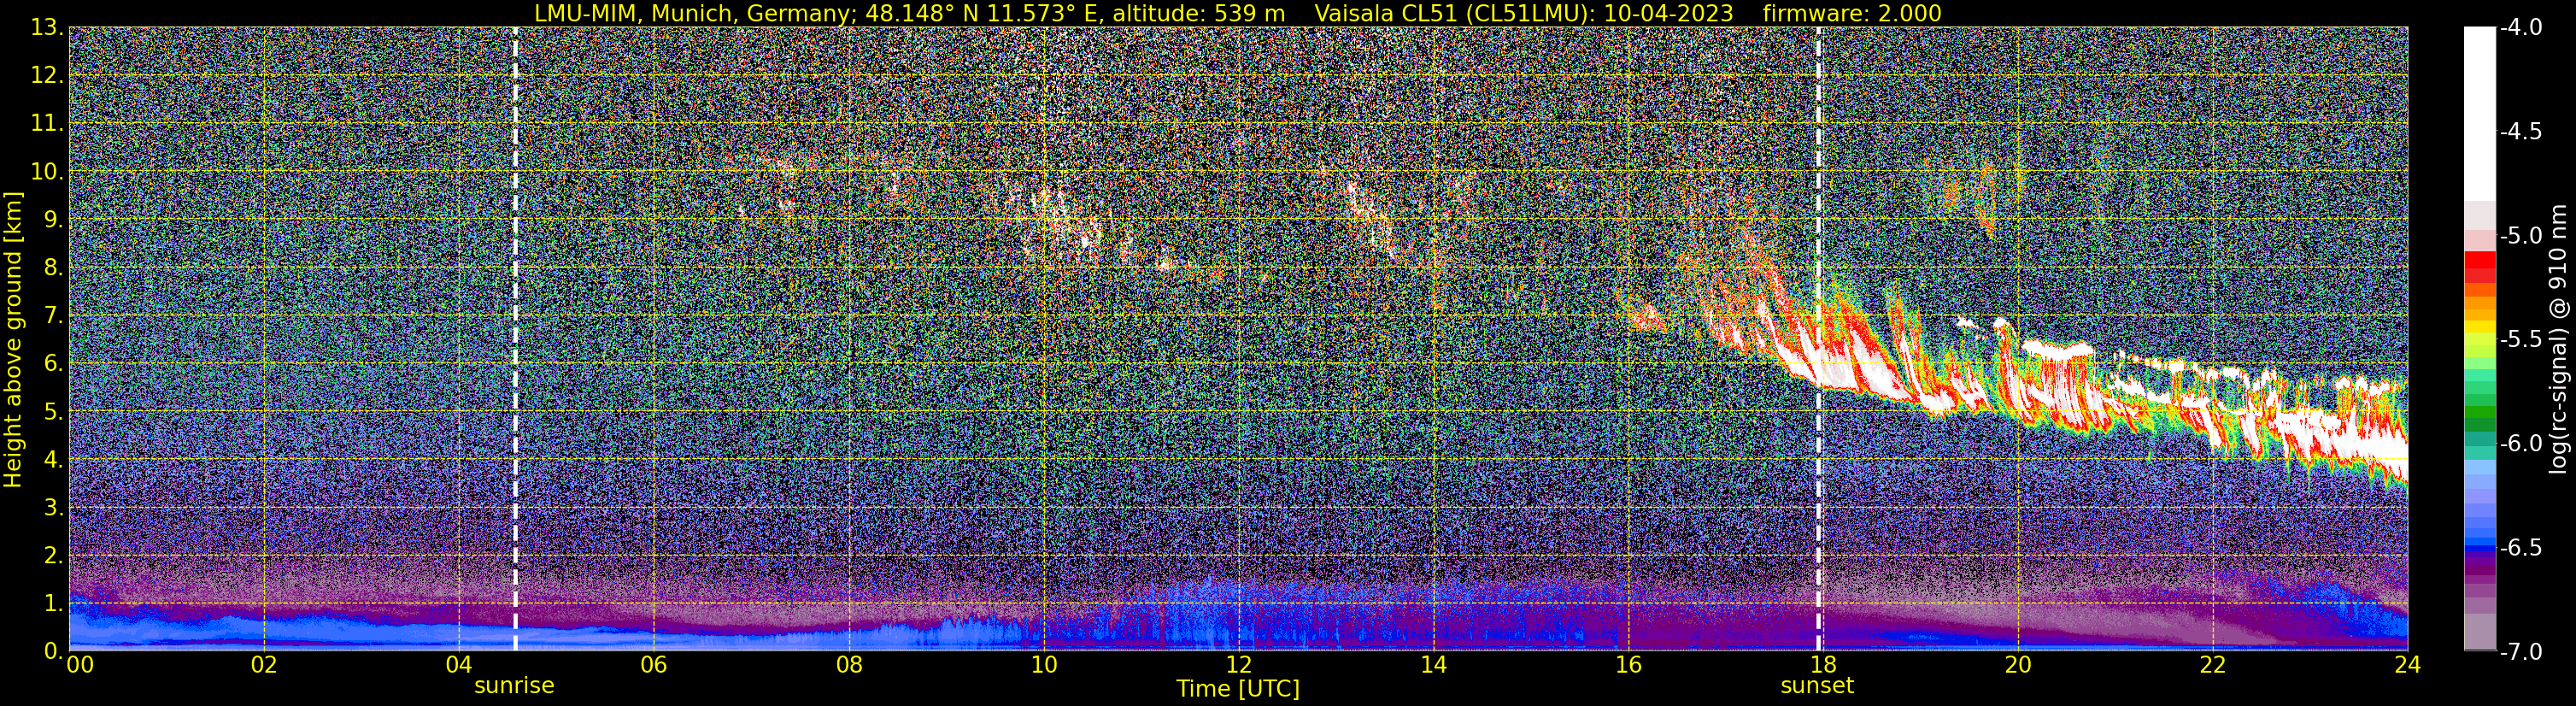Click the '10' time tick label

click(x=1043, y=665)
